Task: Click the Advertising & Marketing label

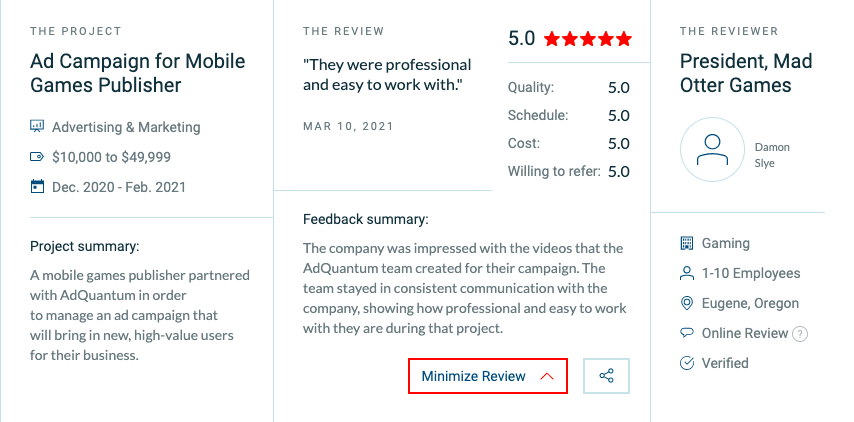Action: pyautogui.click(x=126, y=127)
